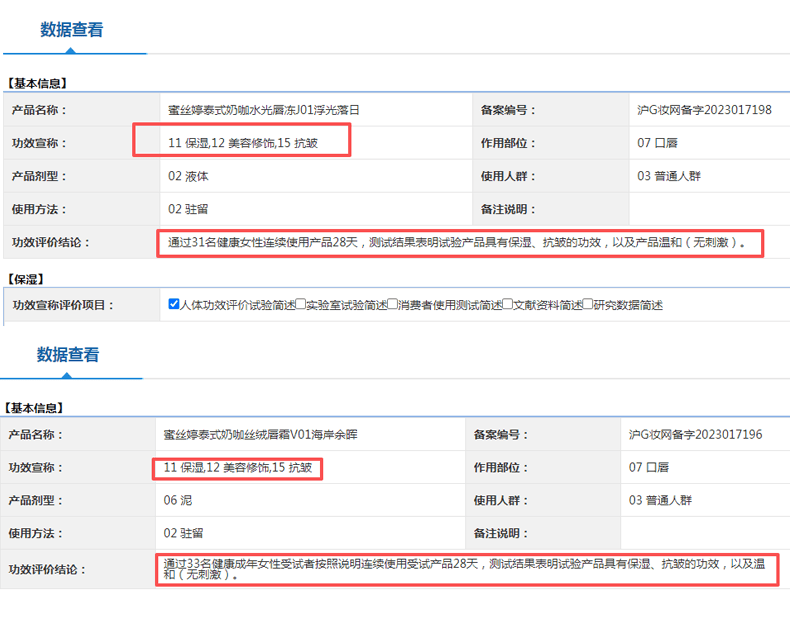Image resolution: width=790 pixels, height=621 pixels.
Task: Click product name 蜜丝婷泰式奶咖丝绒唇霜V01海岸余晖
Action: point(260,435)
